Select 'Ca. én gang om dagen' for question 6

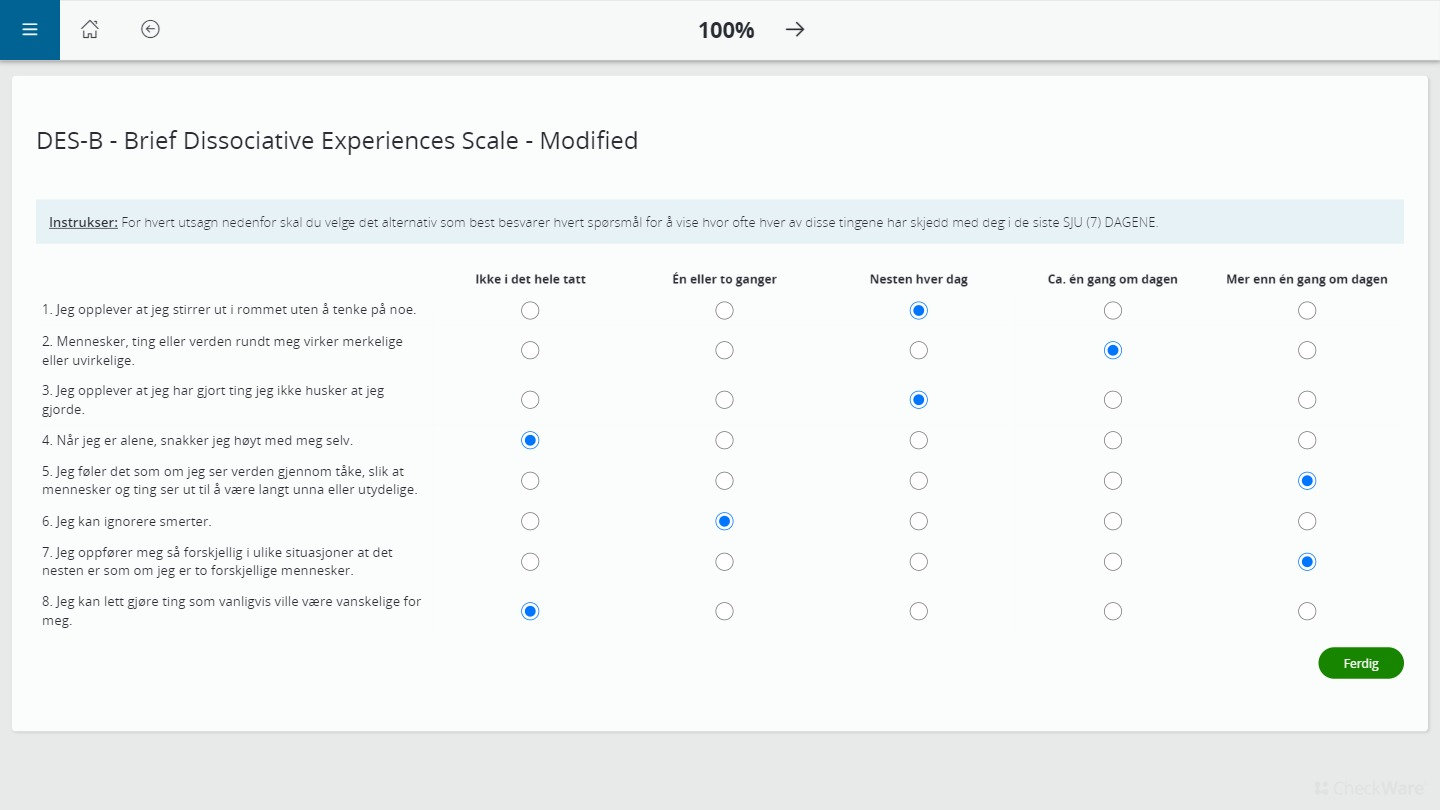(x=1113, y=520)
